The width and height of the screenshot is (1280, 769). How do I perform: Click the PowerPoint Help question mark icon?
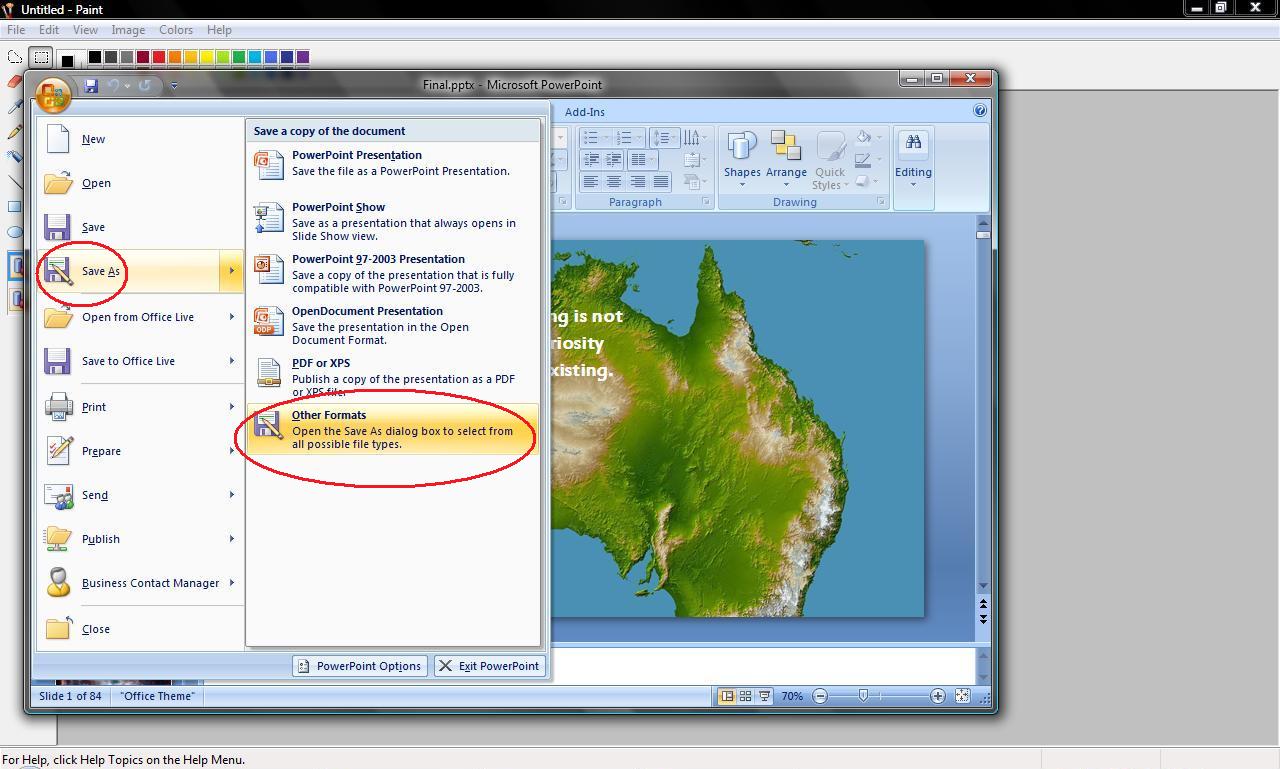click(x=980, y=111)
